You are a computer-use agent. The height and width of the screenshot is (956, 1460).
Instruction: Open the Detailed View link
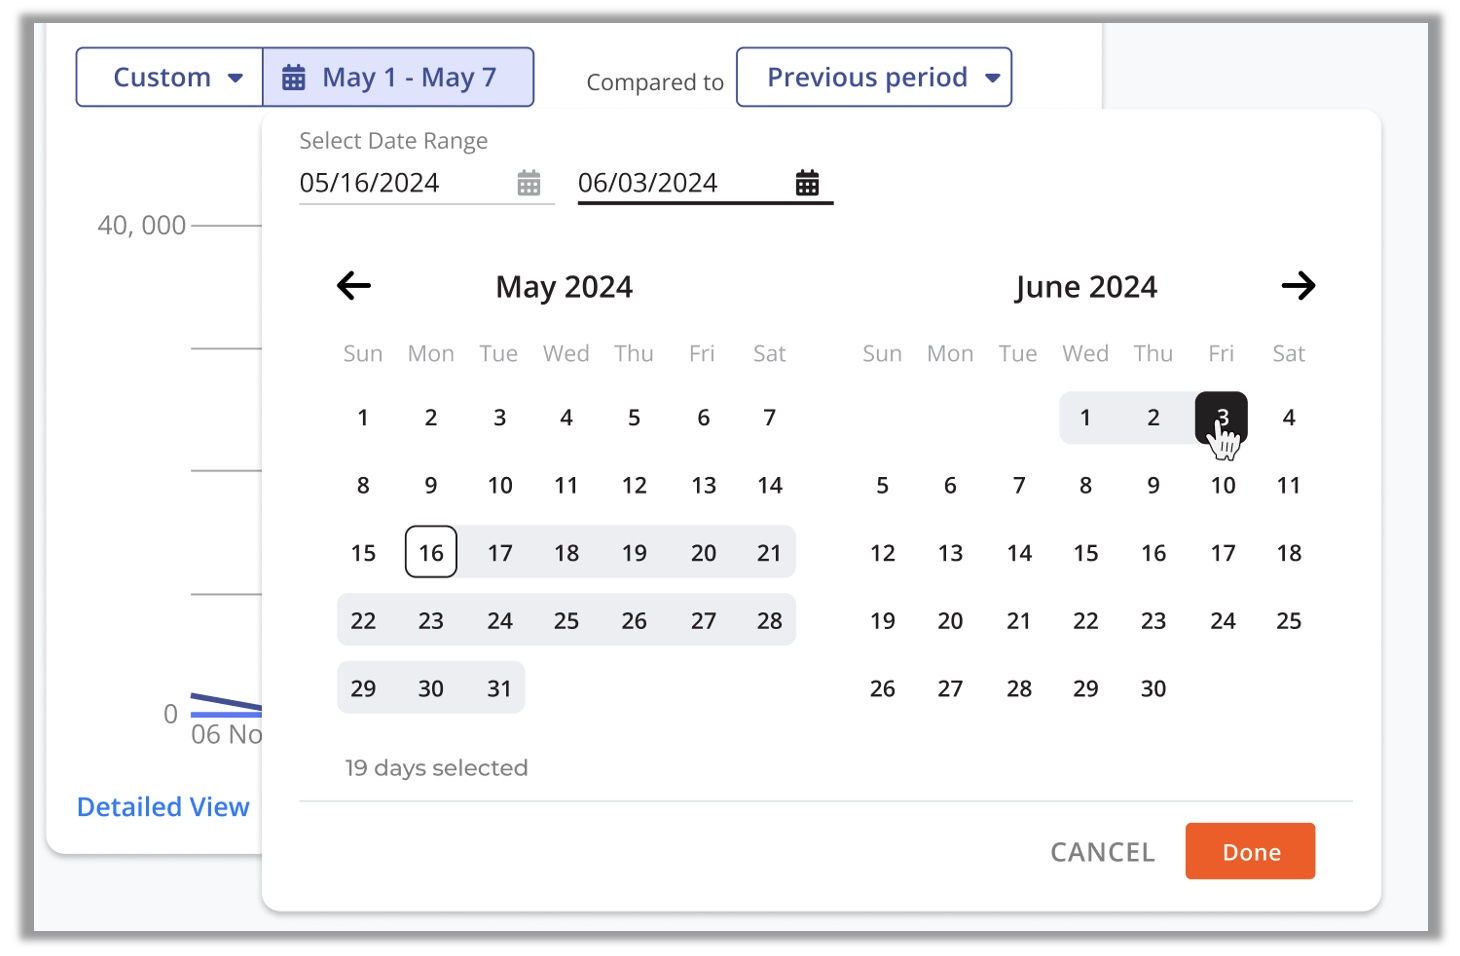tap(163, 807)
